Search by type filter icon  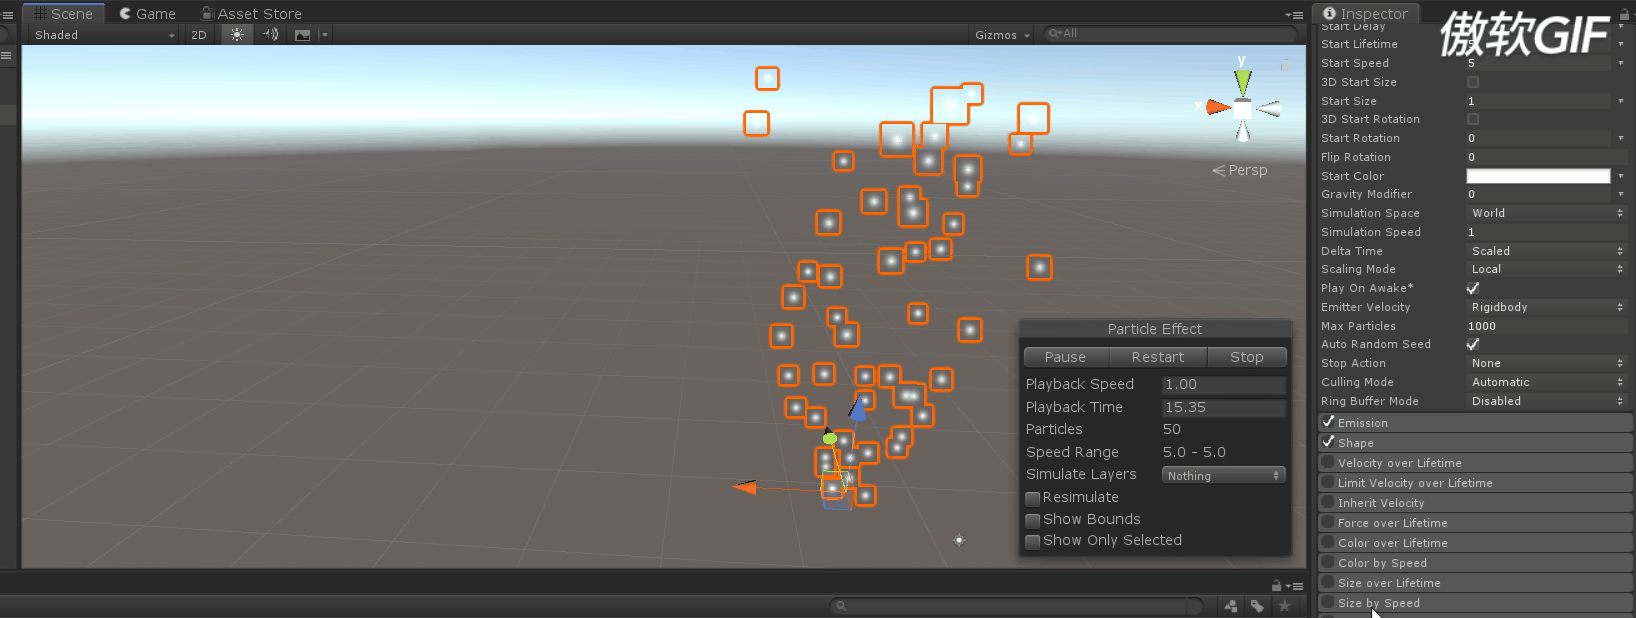(x=1231, y=606)
